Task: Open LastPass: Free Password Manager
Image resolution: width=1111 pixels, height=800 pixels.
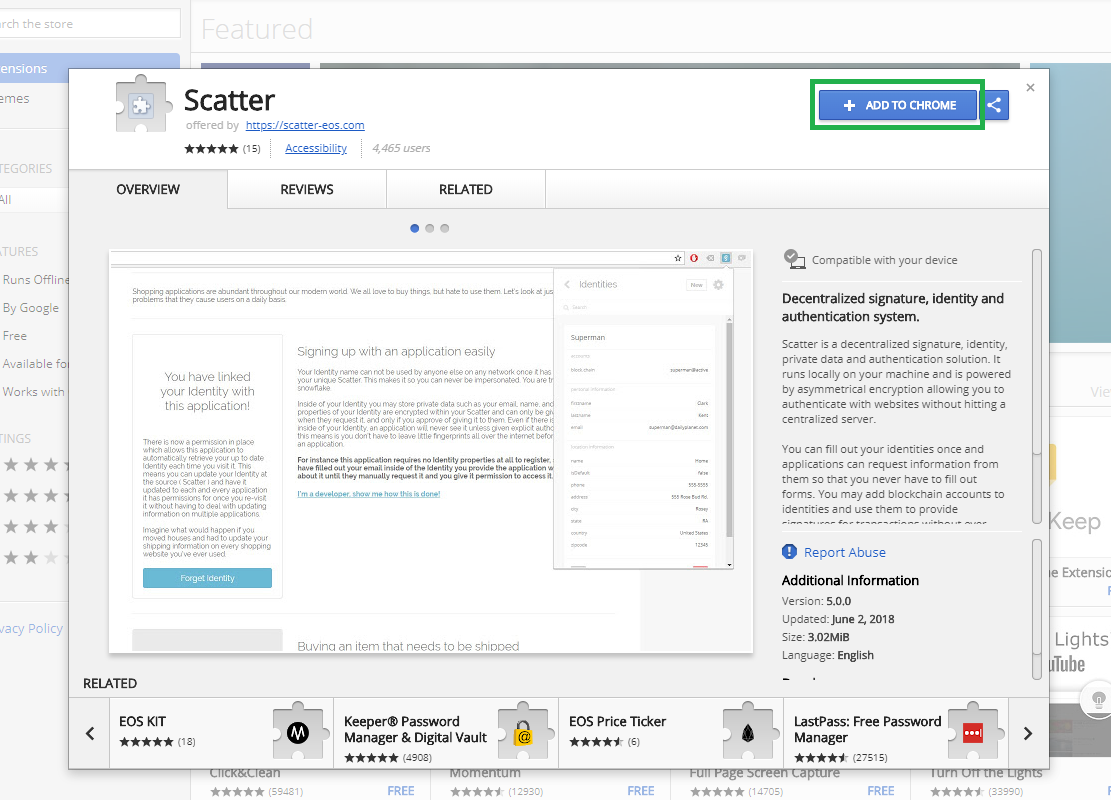Action: [x=896, y=733]
